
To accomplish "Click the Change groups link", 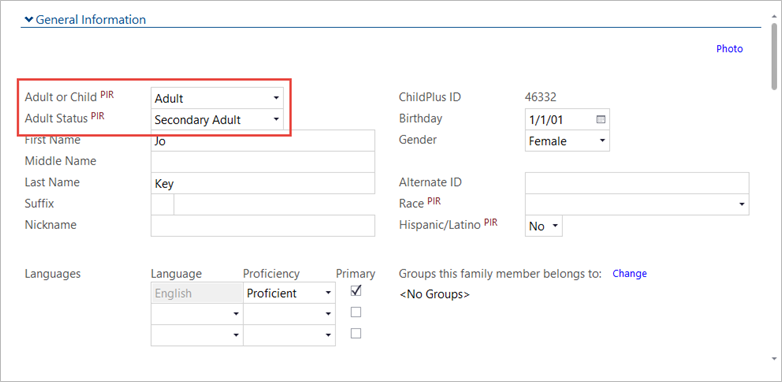I will (x=629, y=273).
